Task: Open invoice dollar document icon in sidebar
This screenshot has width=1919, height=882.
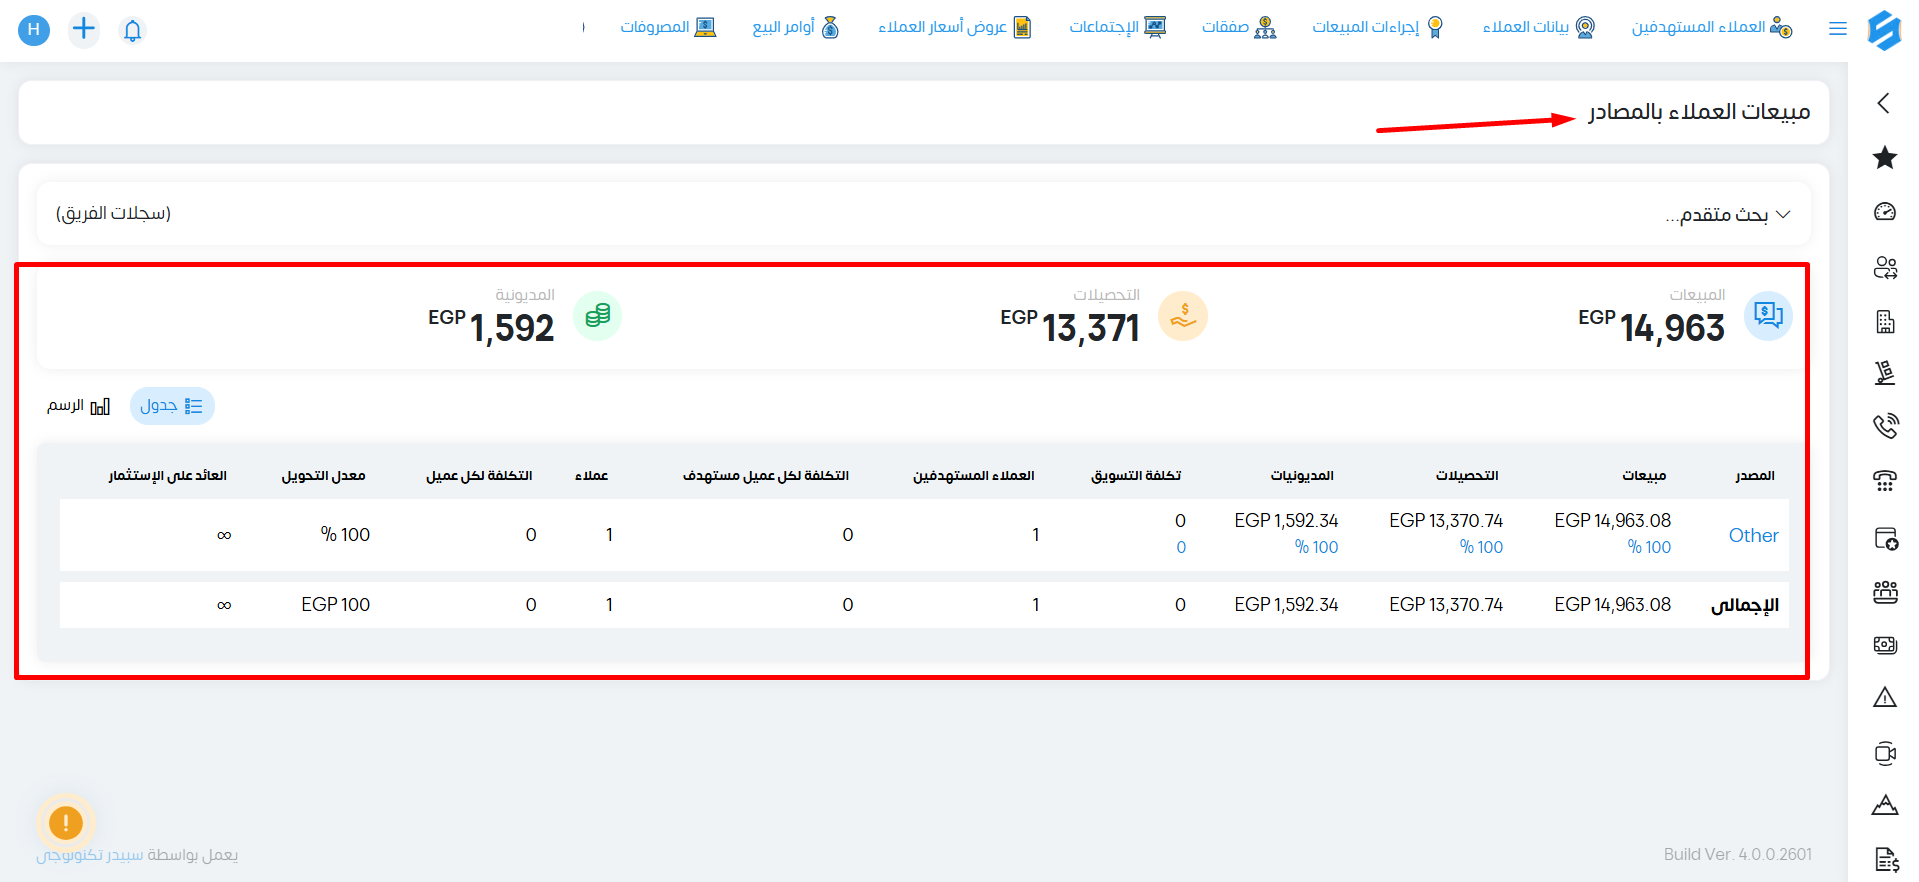Action: [x=1886, y=859]
